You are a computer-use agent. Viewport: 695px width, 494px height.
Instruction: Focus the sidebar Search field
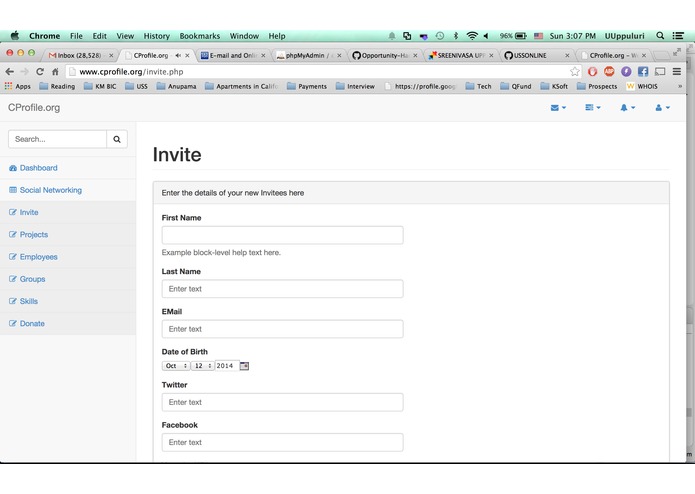point(58,139)
